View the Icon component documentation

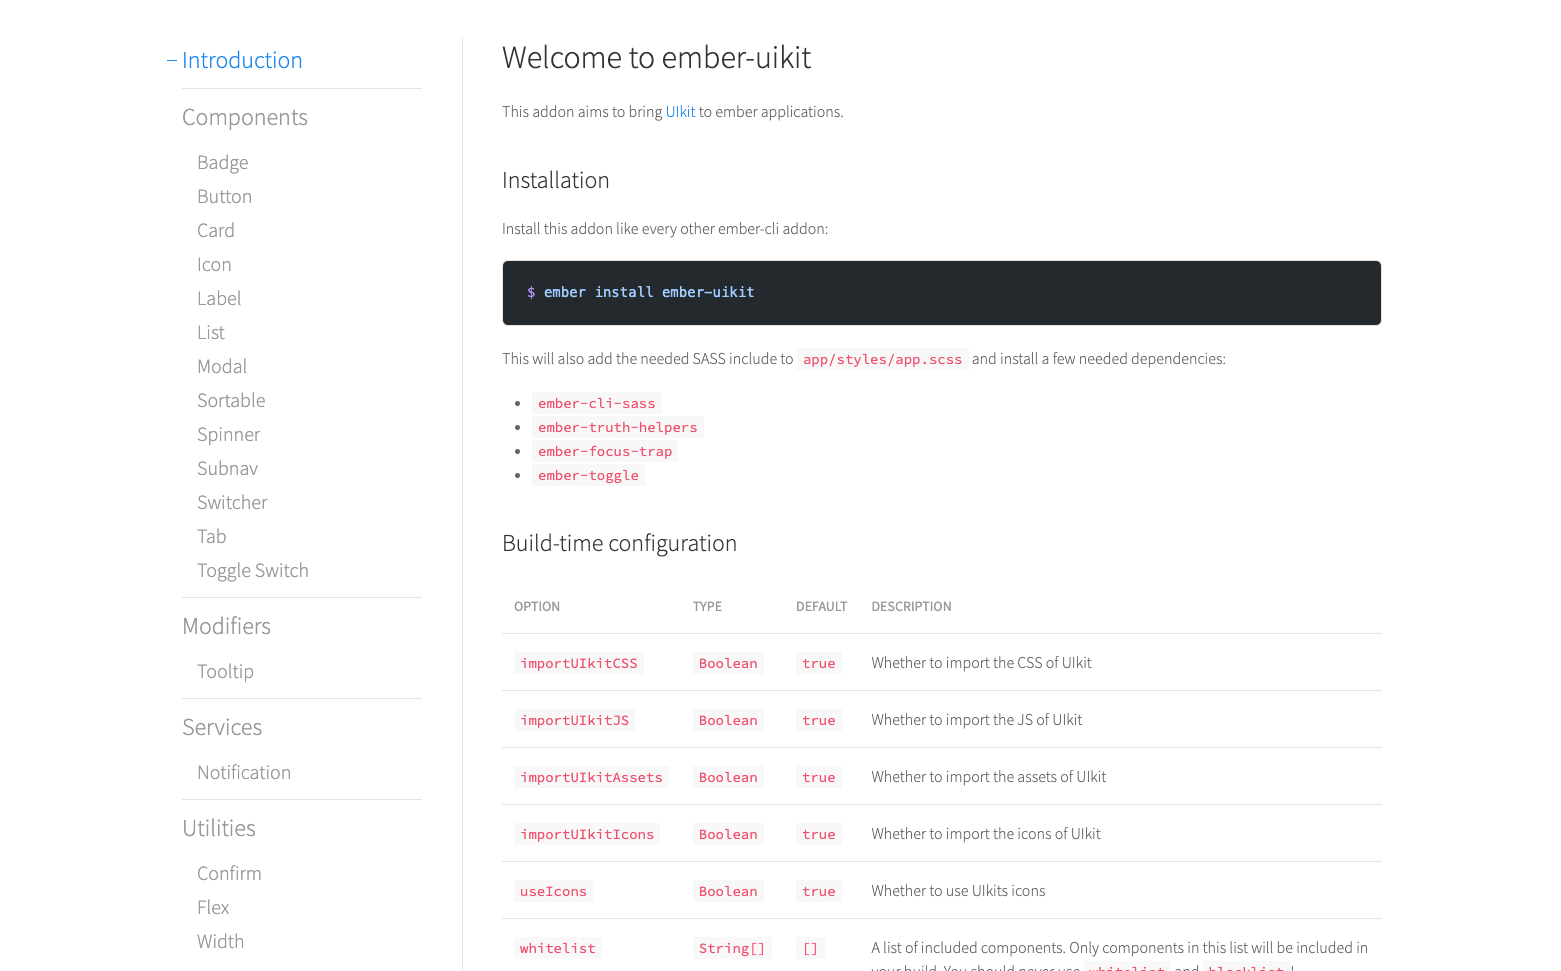[214, 264]
